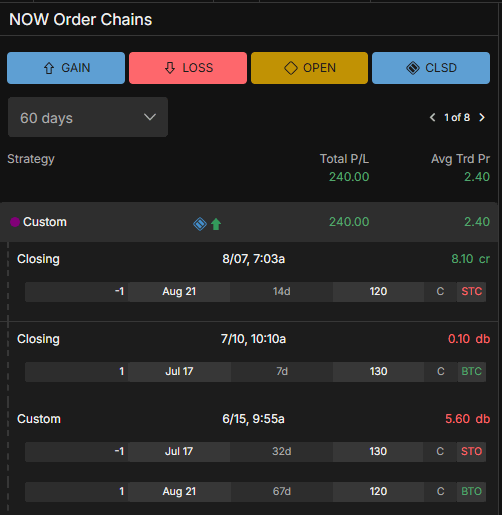Go to previous page of chains
Viewport: 502px width, 515px height.
click(x=432, y=117)
